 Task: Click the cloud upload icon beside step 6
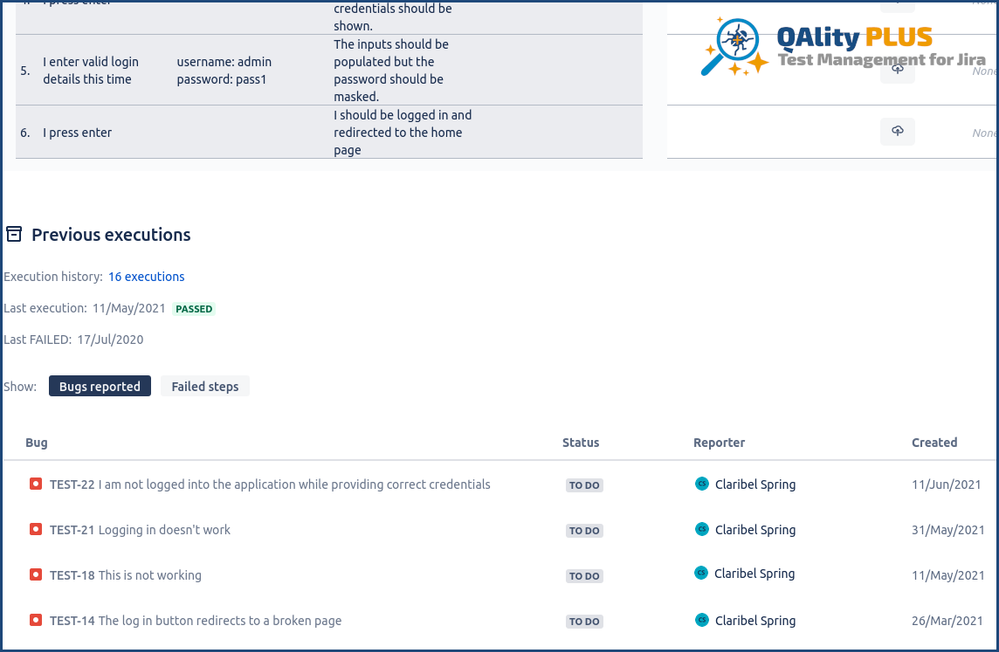point(896,131)
